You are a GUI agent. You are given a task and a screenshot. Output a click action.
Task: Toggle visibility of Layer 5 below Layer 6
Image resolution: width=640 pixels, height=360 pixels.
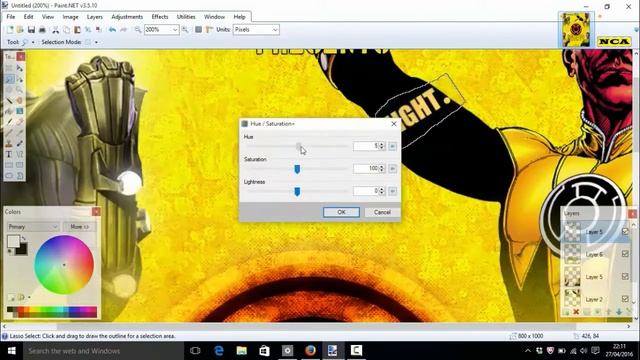click(x=625, y=276)
